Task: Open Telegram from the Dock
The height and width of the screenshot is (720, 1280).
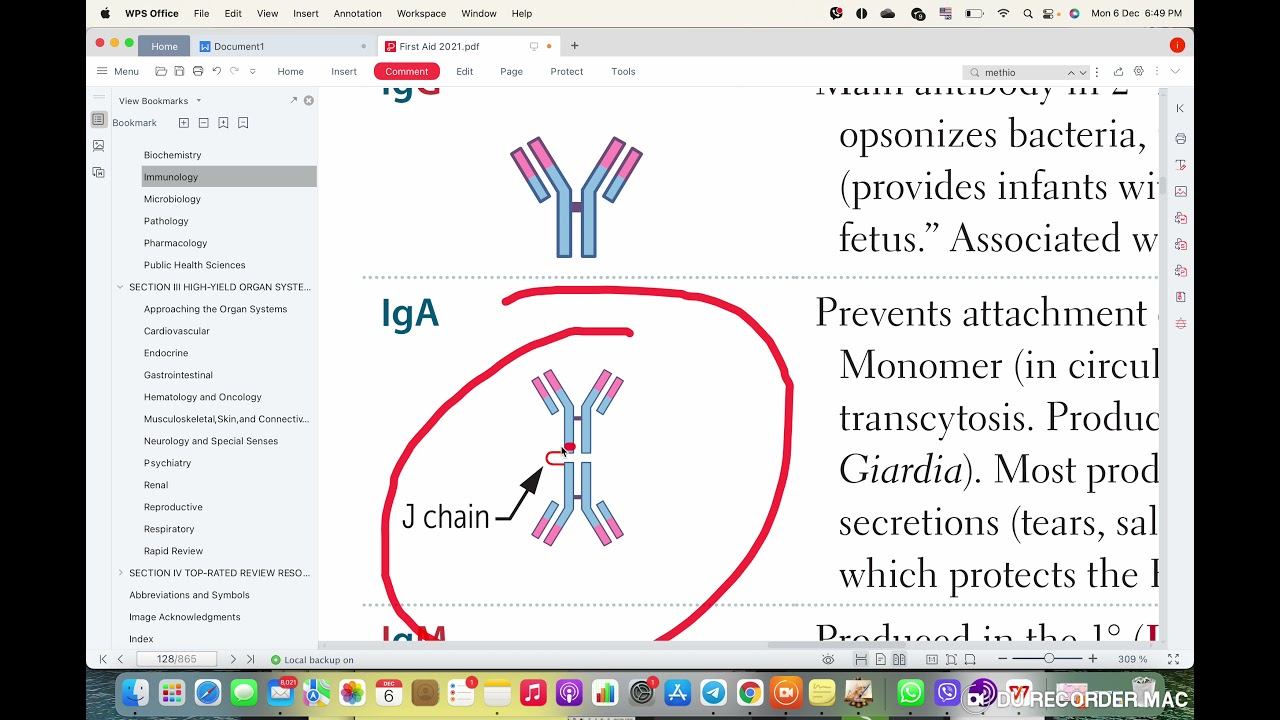Action: click(713, 692)
